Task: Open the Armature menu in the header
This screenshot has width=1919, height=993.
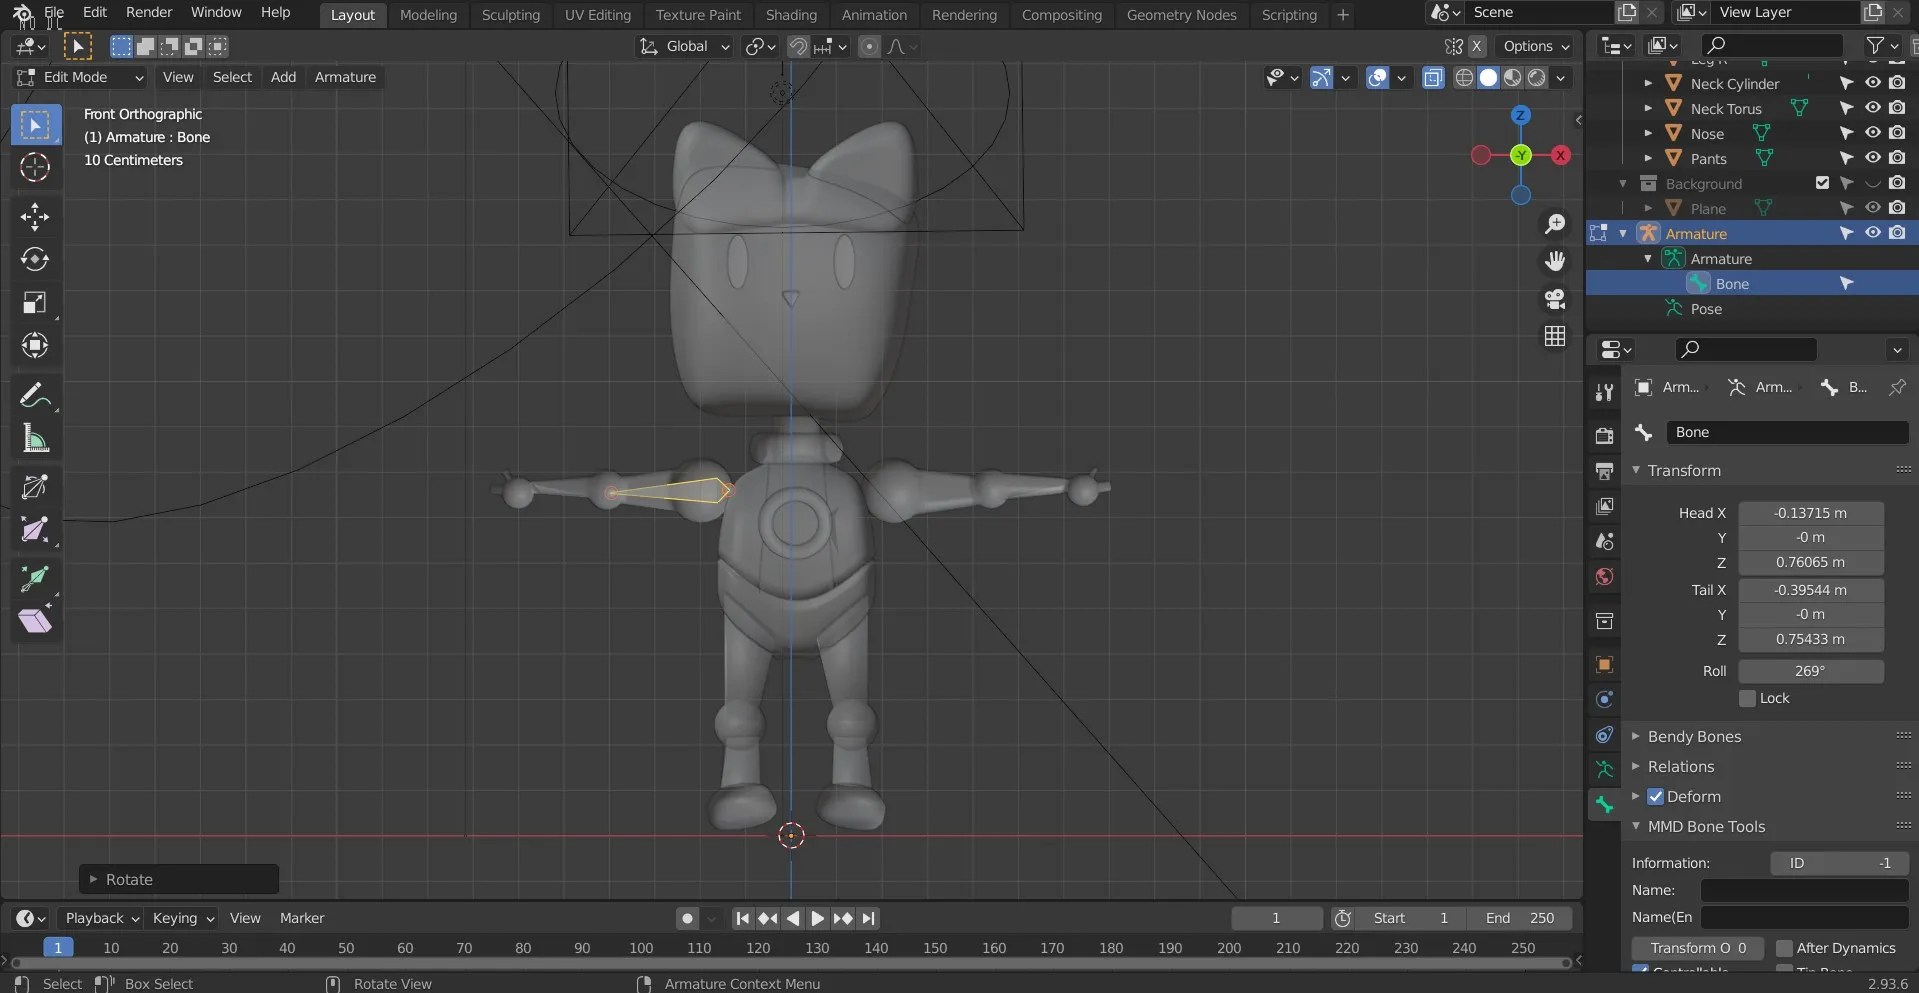Action: [345, 77]
